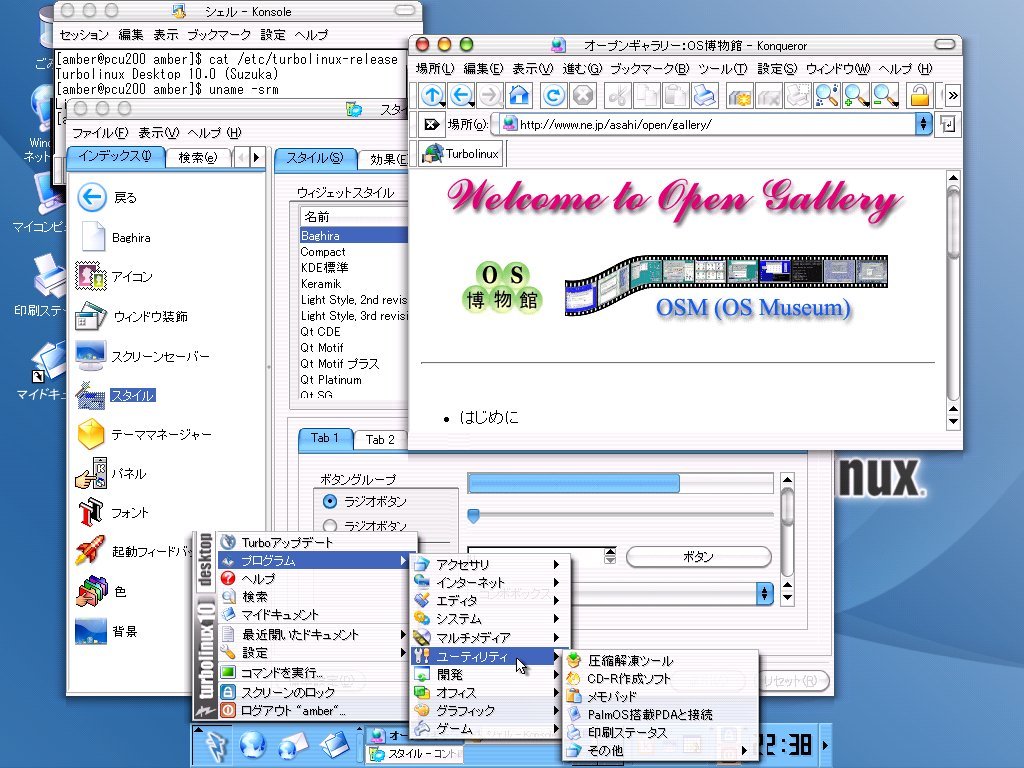Expand the Konqueror toolbar overflow chevron
This screenshot has height=768, width=1024.
click(x=953, y=96)
